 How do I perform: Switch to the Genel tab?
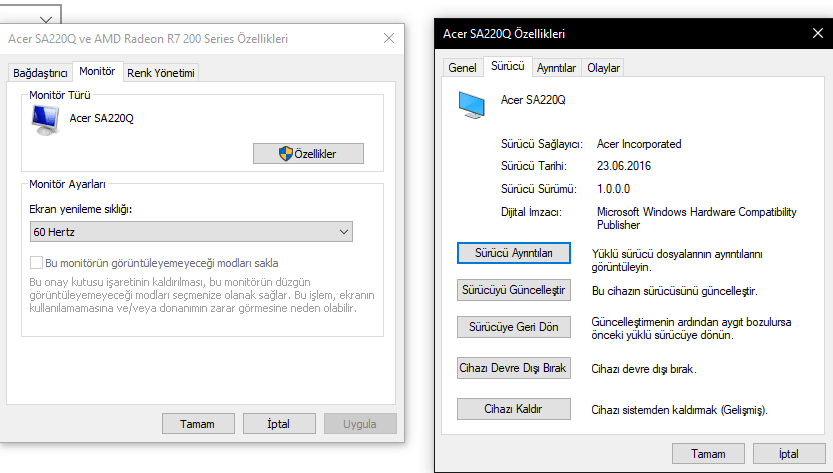coord(462,67)
